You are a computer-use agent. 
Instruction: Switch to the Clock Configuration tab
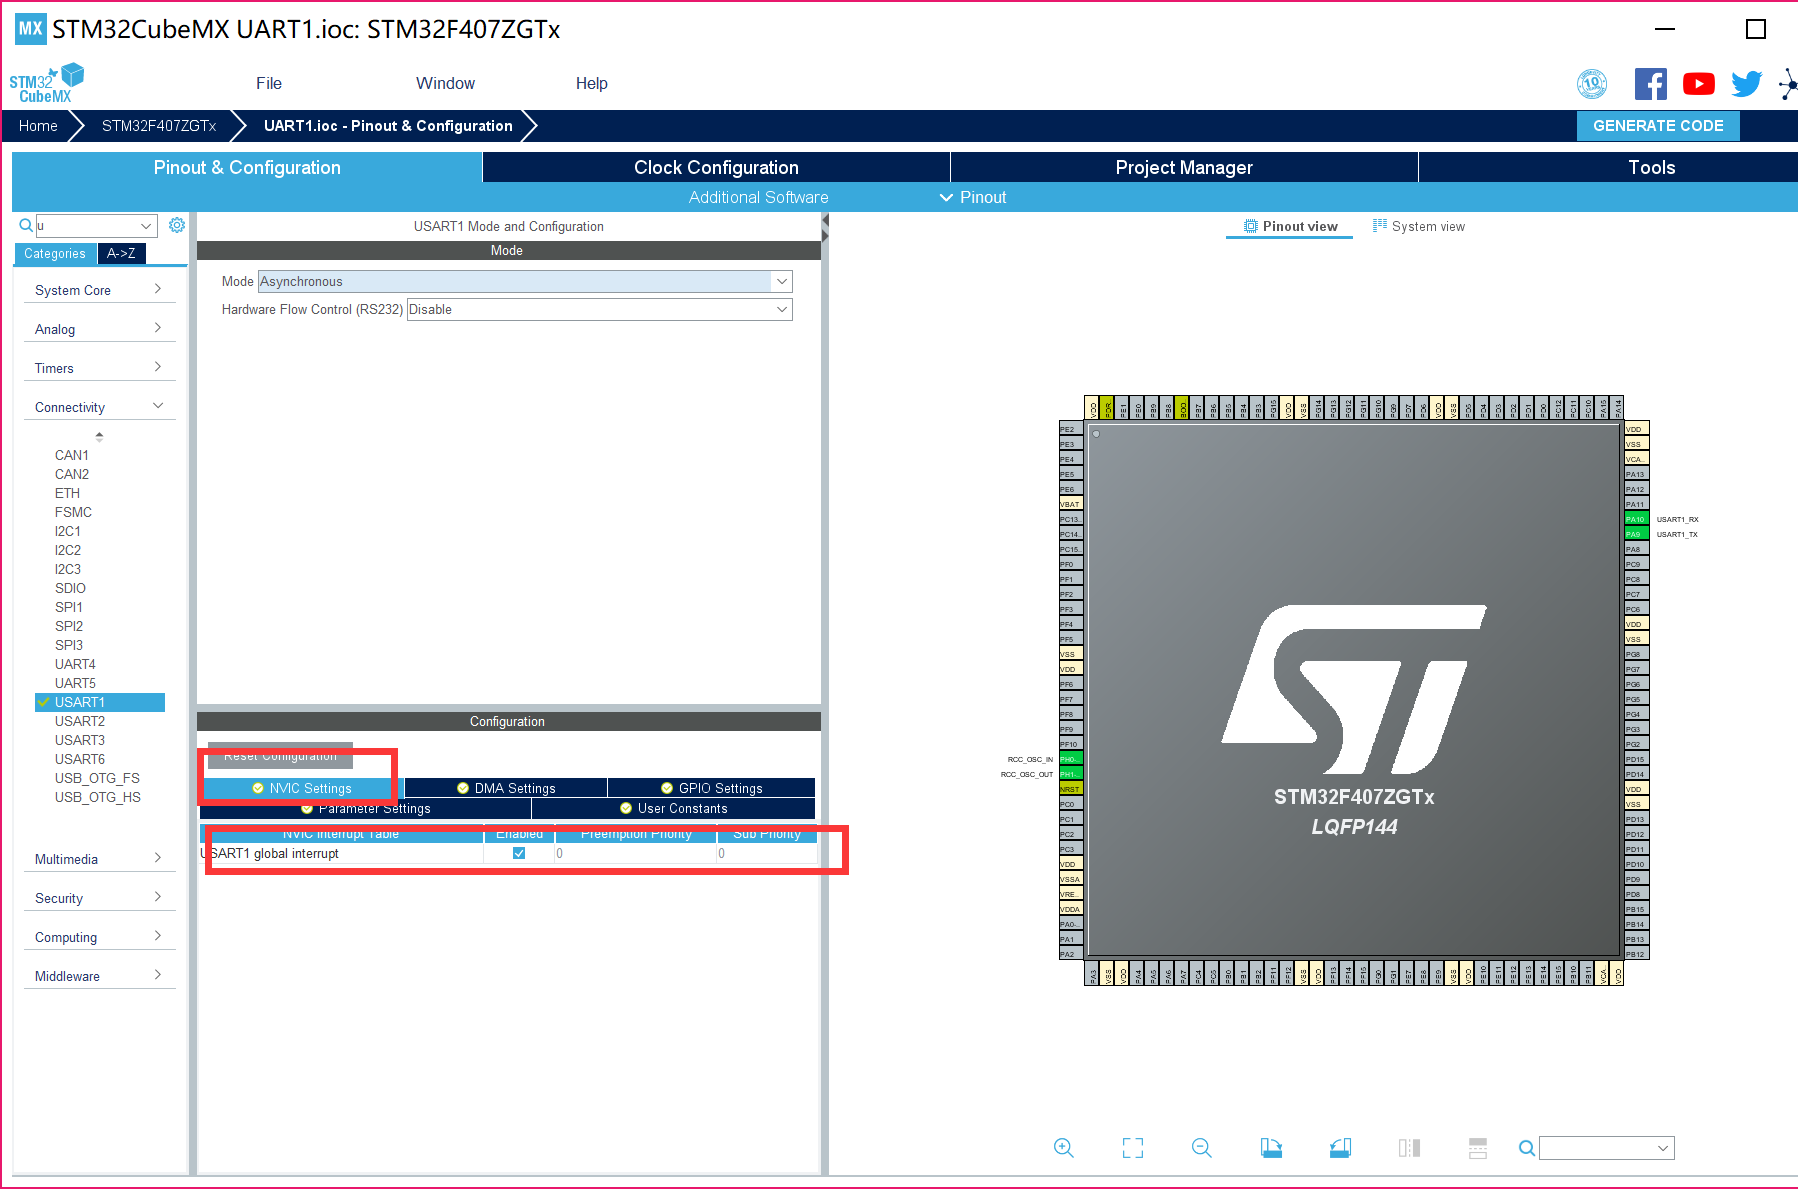coord(715,167)
